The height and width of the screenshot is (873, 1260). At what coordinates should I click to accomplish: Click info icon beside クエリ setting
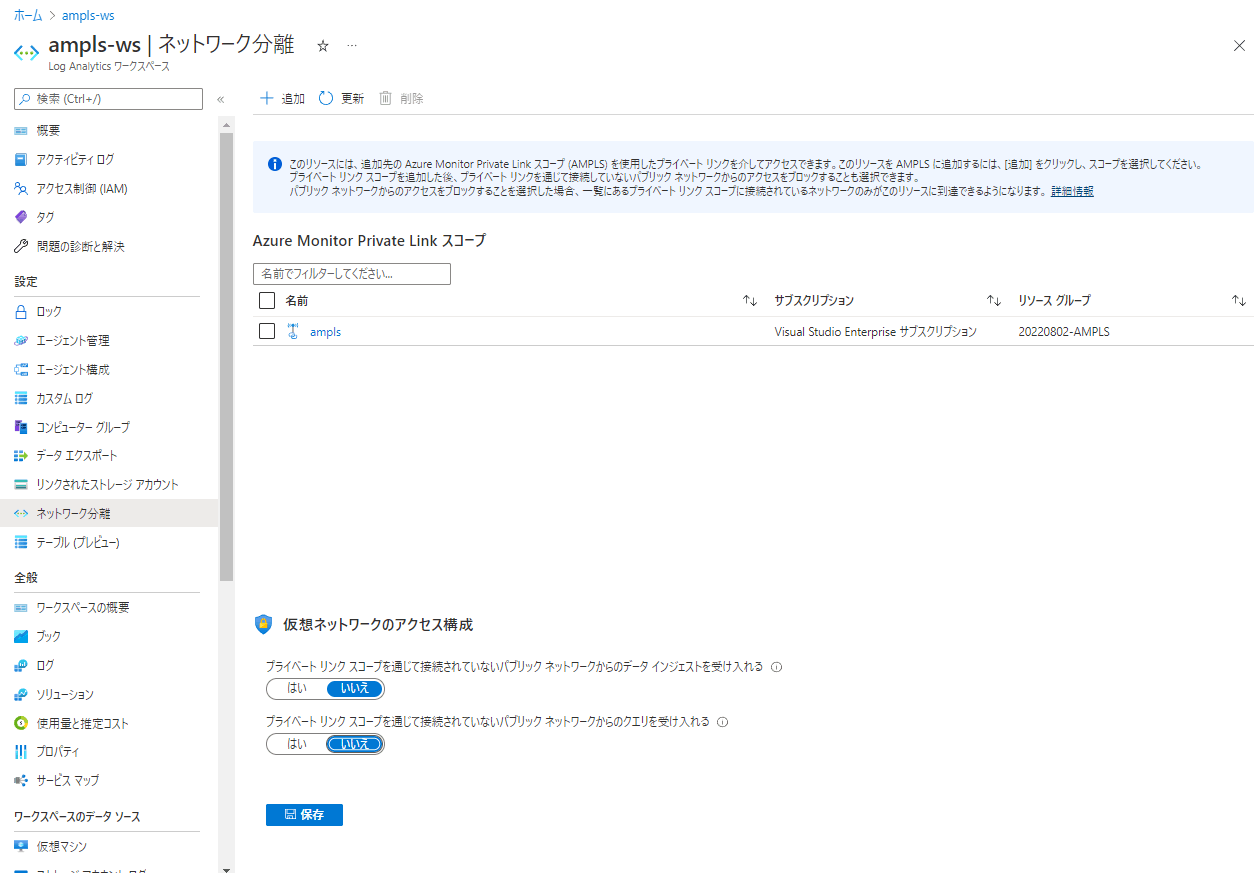[x=723, y=722]
